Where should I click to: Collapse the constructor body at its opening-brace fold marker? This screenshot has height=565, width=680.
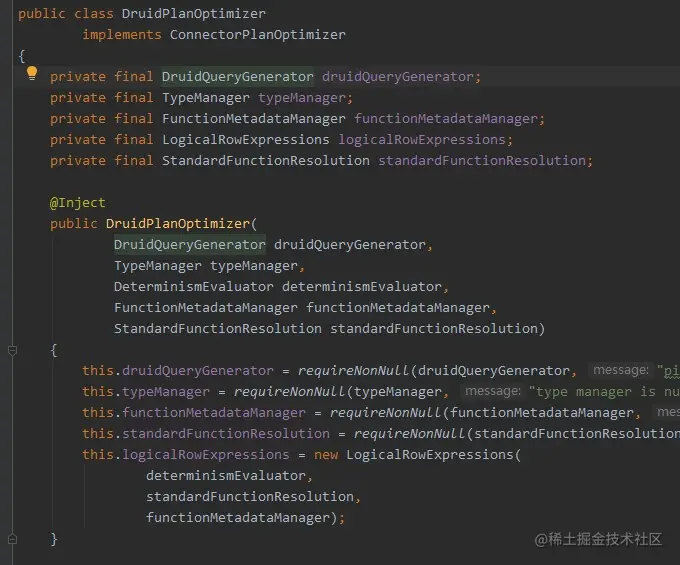[13, 350]
